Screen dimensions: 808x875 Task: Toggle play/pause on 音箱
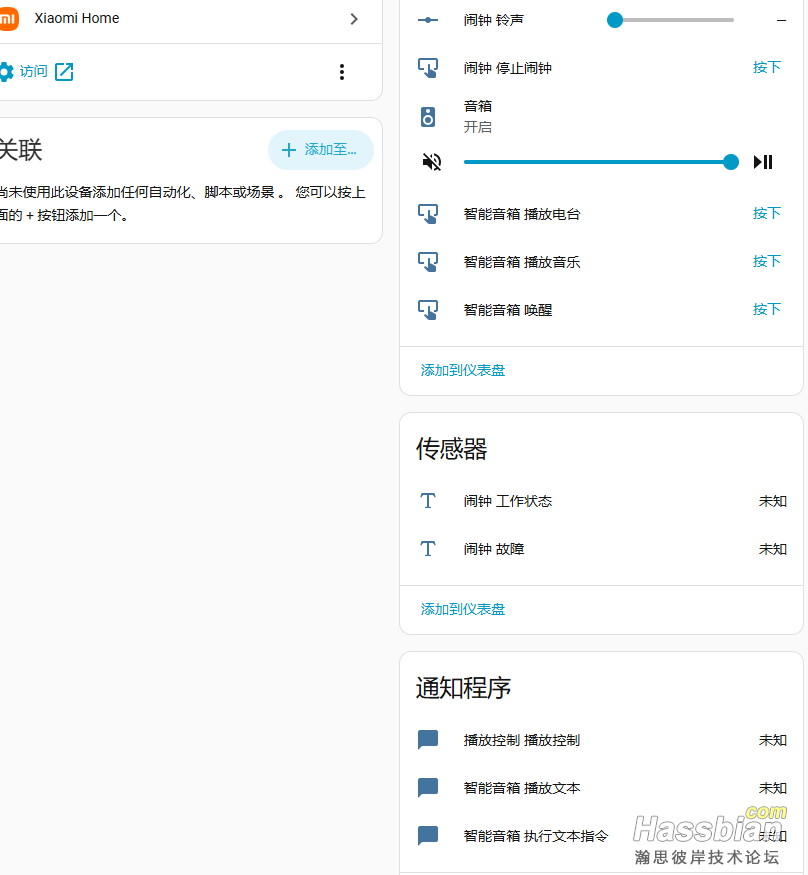click(x=763, y=162)
